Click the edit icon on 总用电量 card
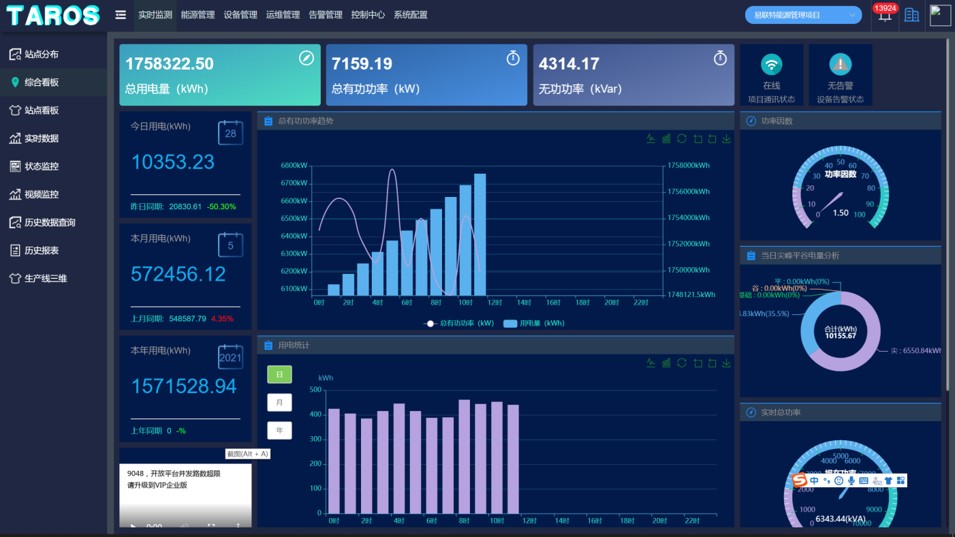 pos(306,59)
